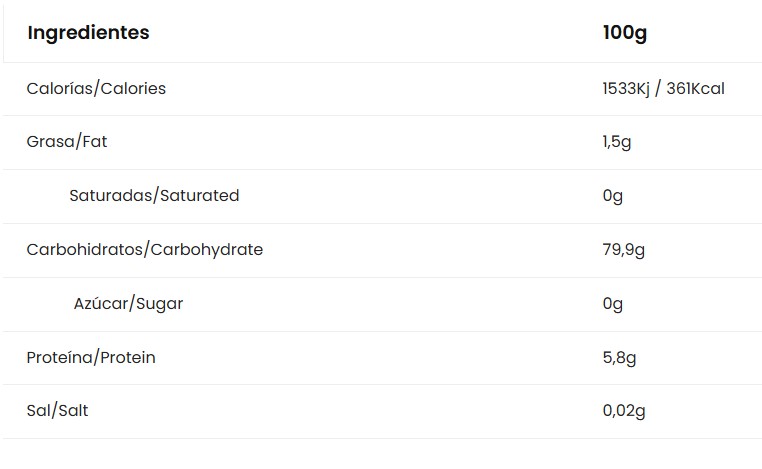The width and height of the screenshot is (762, 469).
Task: Select the '0g' value for sugar
Action: [x=613, y=304]
